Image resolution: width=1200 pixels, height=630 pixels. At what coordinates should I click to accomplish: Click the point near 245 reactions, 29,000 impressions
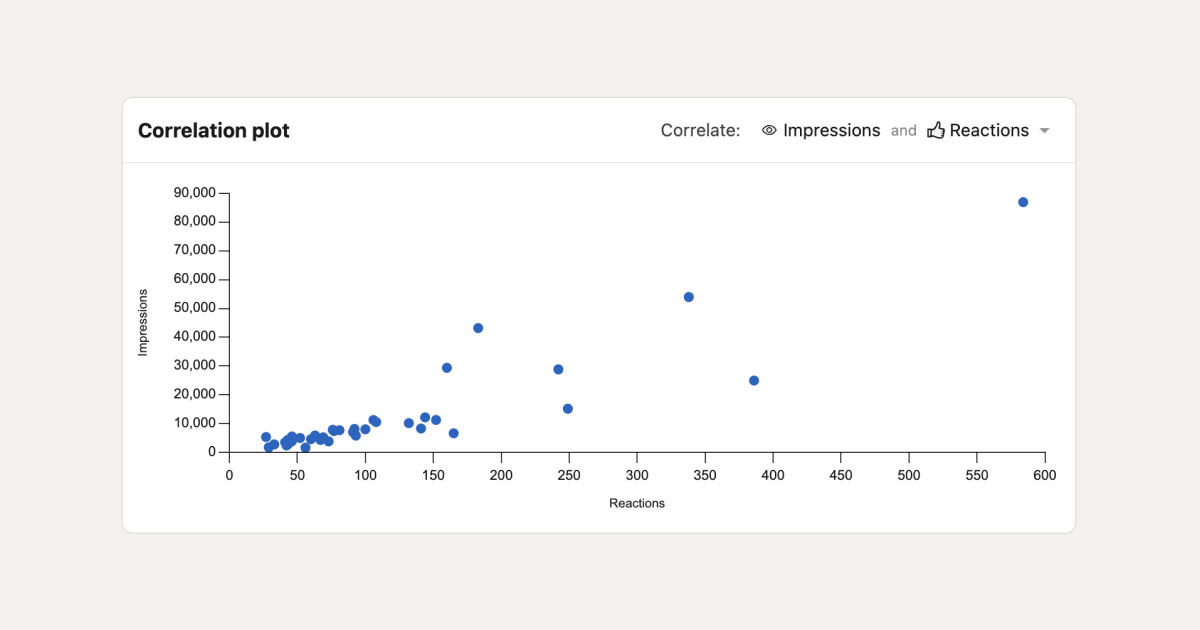click(558, 369)
